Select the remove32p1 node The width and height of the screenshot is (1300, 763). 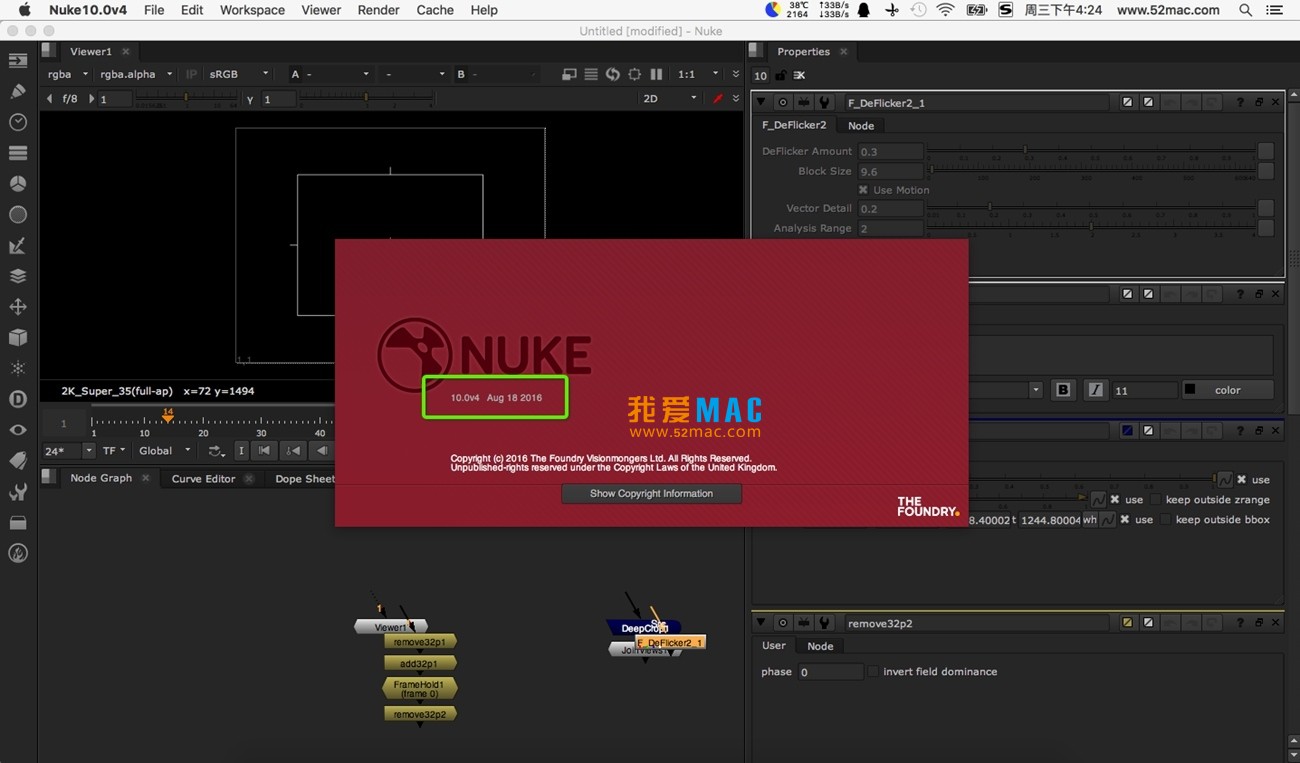tap(419, 642)
